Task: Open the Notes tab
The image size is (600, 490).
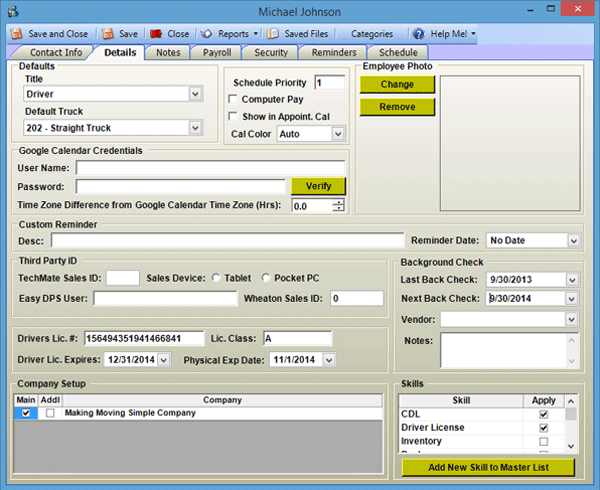Action: click(x=168, y=52)
